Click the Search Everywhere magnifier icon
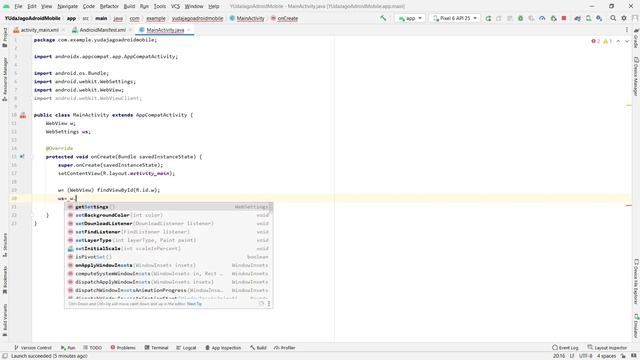This screenshot has height=360, width=640. click(613, 18)
